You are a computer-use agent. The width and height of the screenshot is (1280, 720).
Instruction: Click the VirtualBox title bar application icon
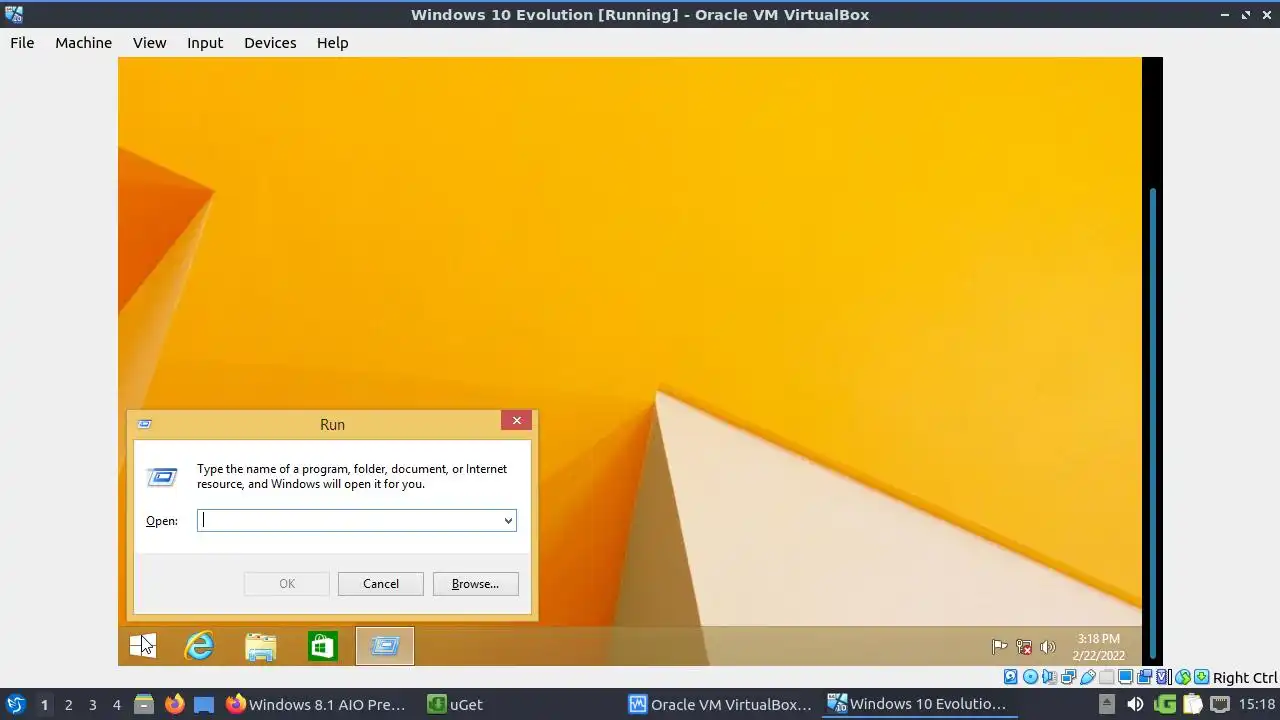pos(14,14)
